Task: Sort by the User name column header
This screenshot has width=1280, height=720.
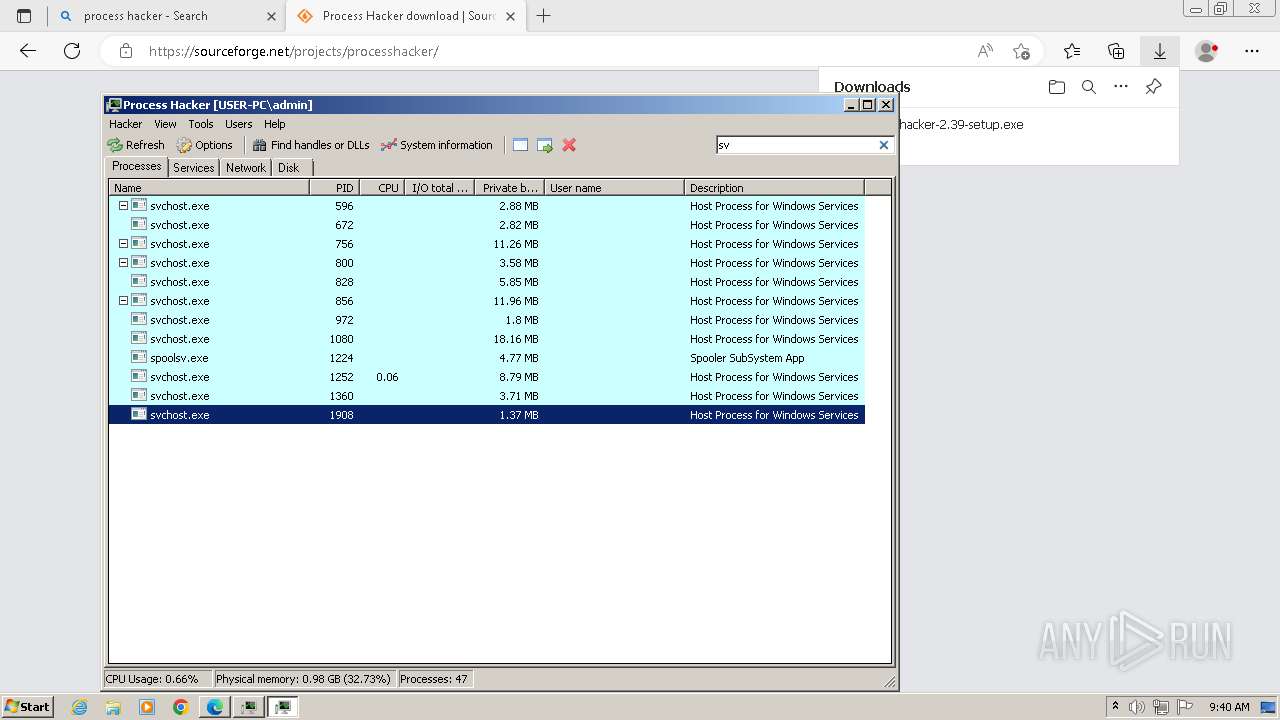Action: coord(614,188)
